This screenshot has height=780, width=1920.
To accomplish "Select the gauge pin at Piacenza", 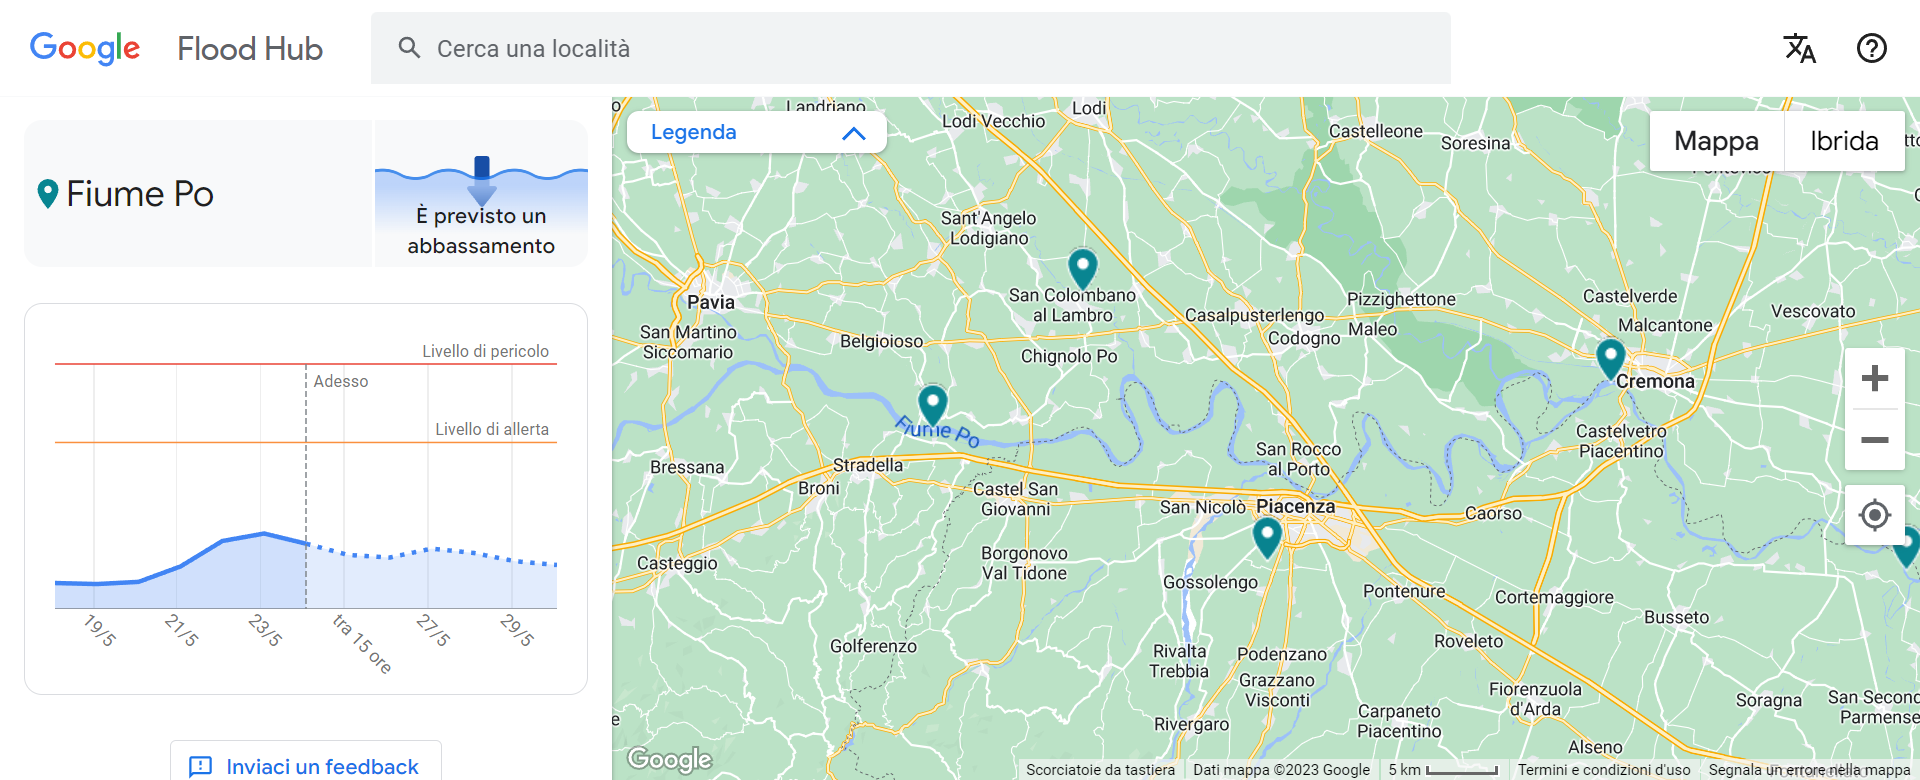I will click(x=1267, y=536).
